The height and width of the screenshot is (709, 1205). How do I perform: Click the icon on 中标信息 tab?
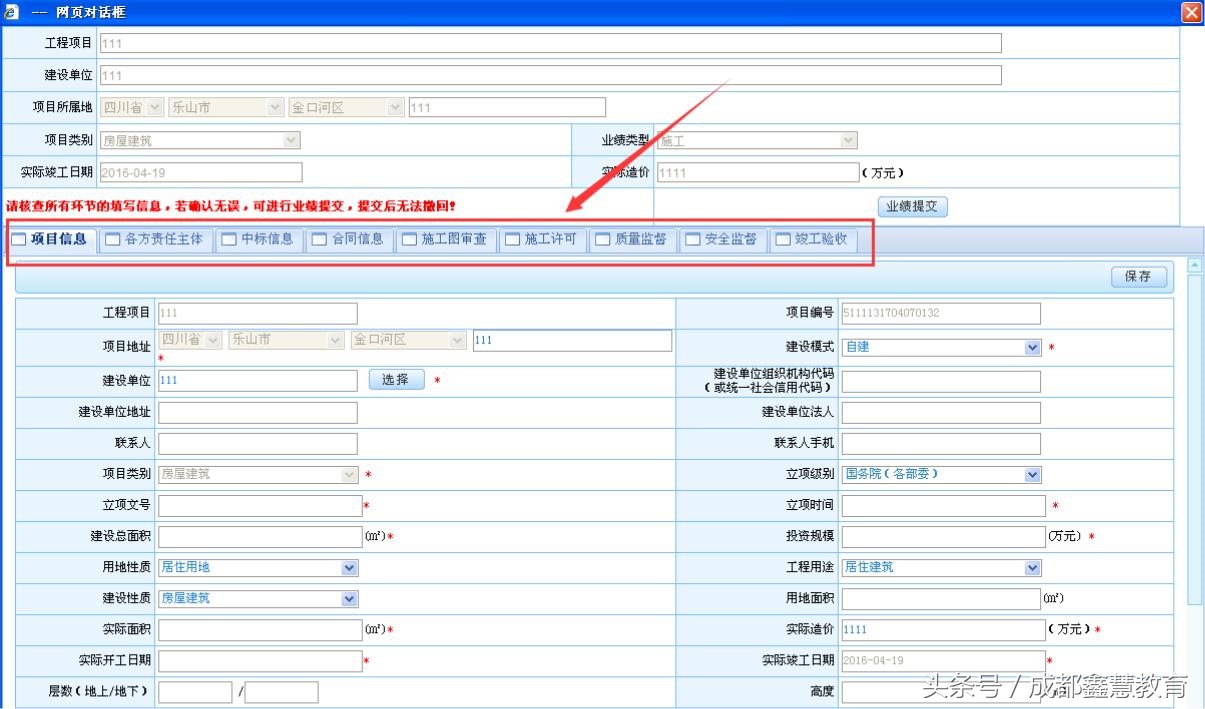tap(228, 240)
